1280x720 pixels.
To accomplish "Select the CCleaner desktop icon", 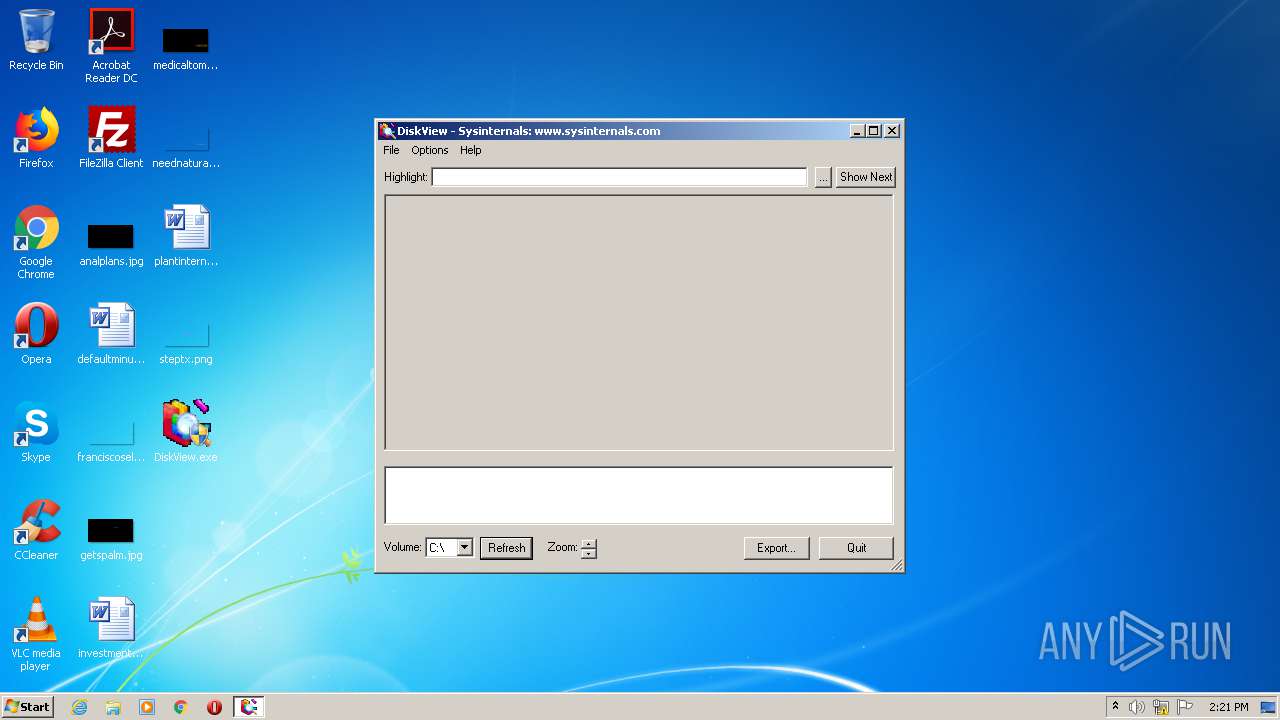I will [x=36, y=530].
